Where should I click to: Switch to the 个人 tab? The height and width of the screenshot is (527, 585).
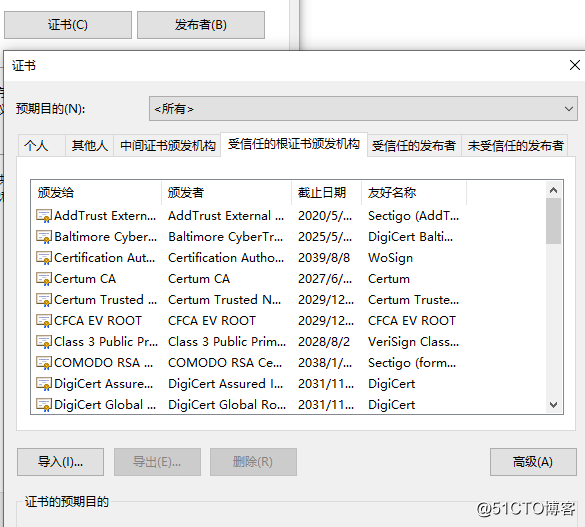(x=41, y=145)
